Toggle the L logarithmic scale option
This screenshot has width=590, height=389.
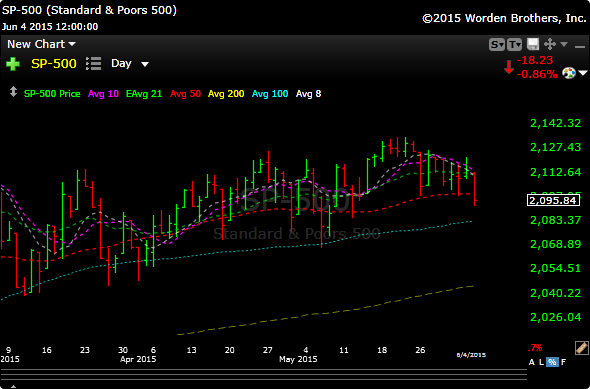pos(541,362)
